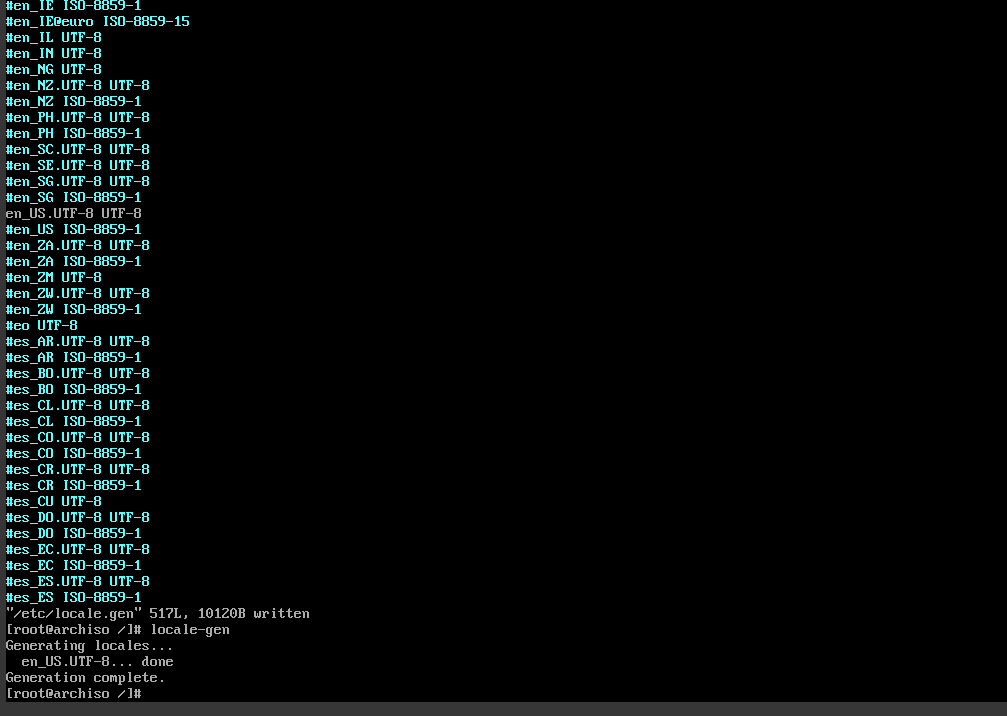Click the '"/etc/locale.gen" 517L, 10120B written' message
1007x716 pixels.
coord(157,614)
